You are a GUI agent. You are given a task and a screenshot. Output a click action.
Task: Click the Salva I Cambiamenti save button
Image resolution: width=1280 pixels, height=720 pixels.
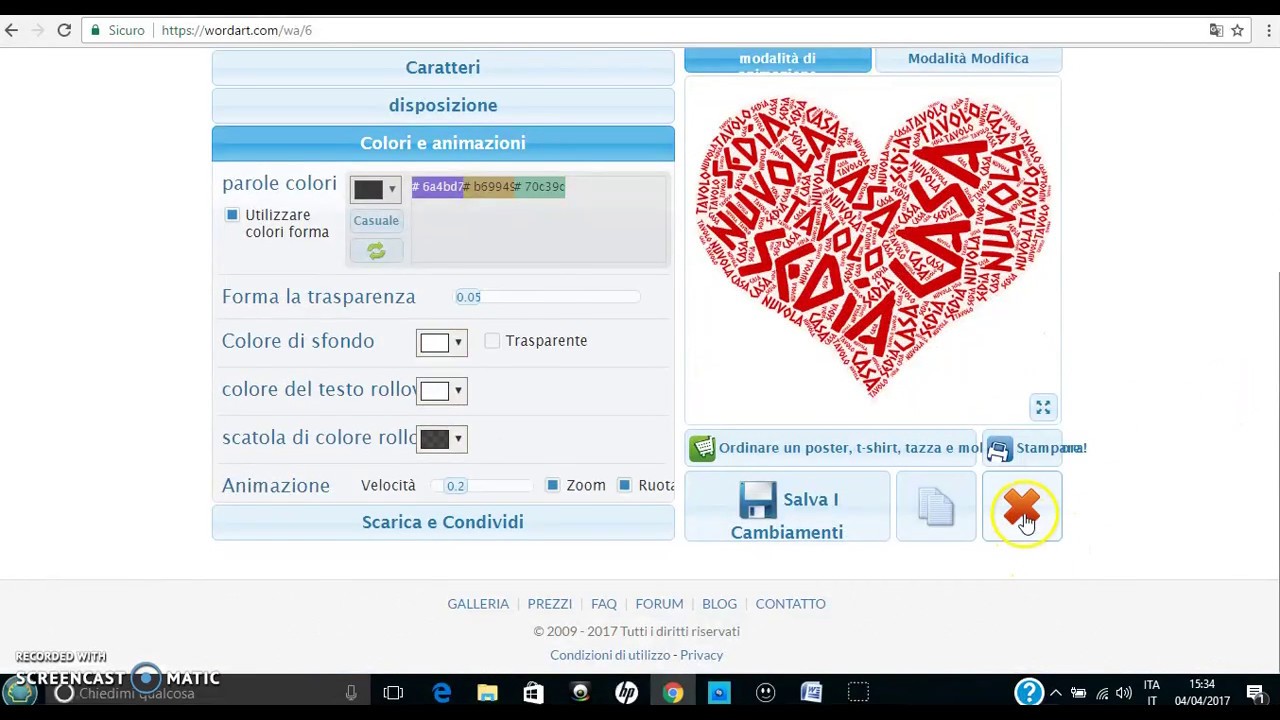tap(787, 507)
